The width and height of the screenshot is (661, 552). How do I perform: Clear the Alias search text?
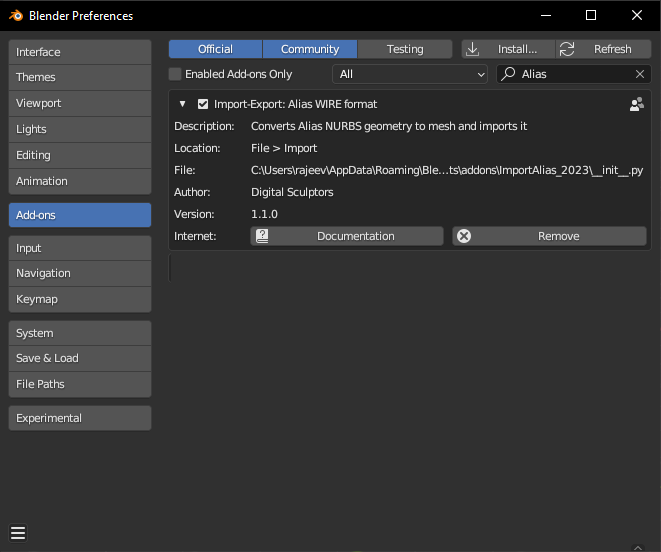click(x=640, y=74)
